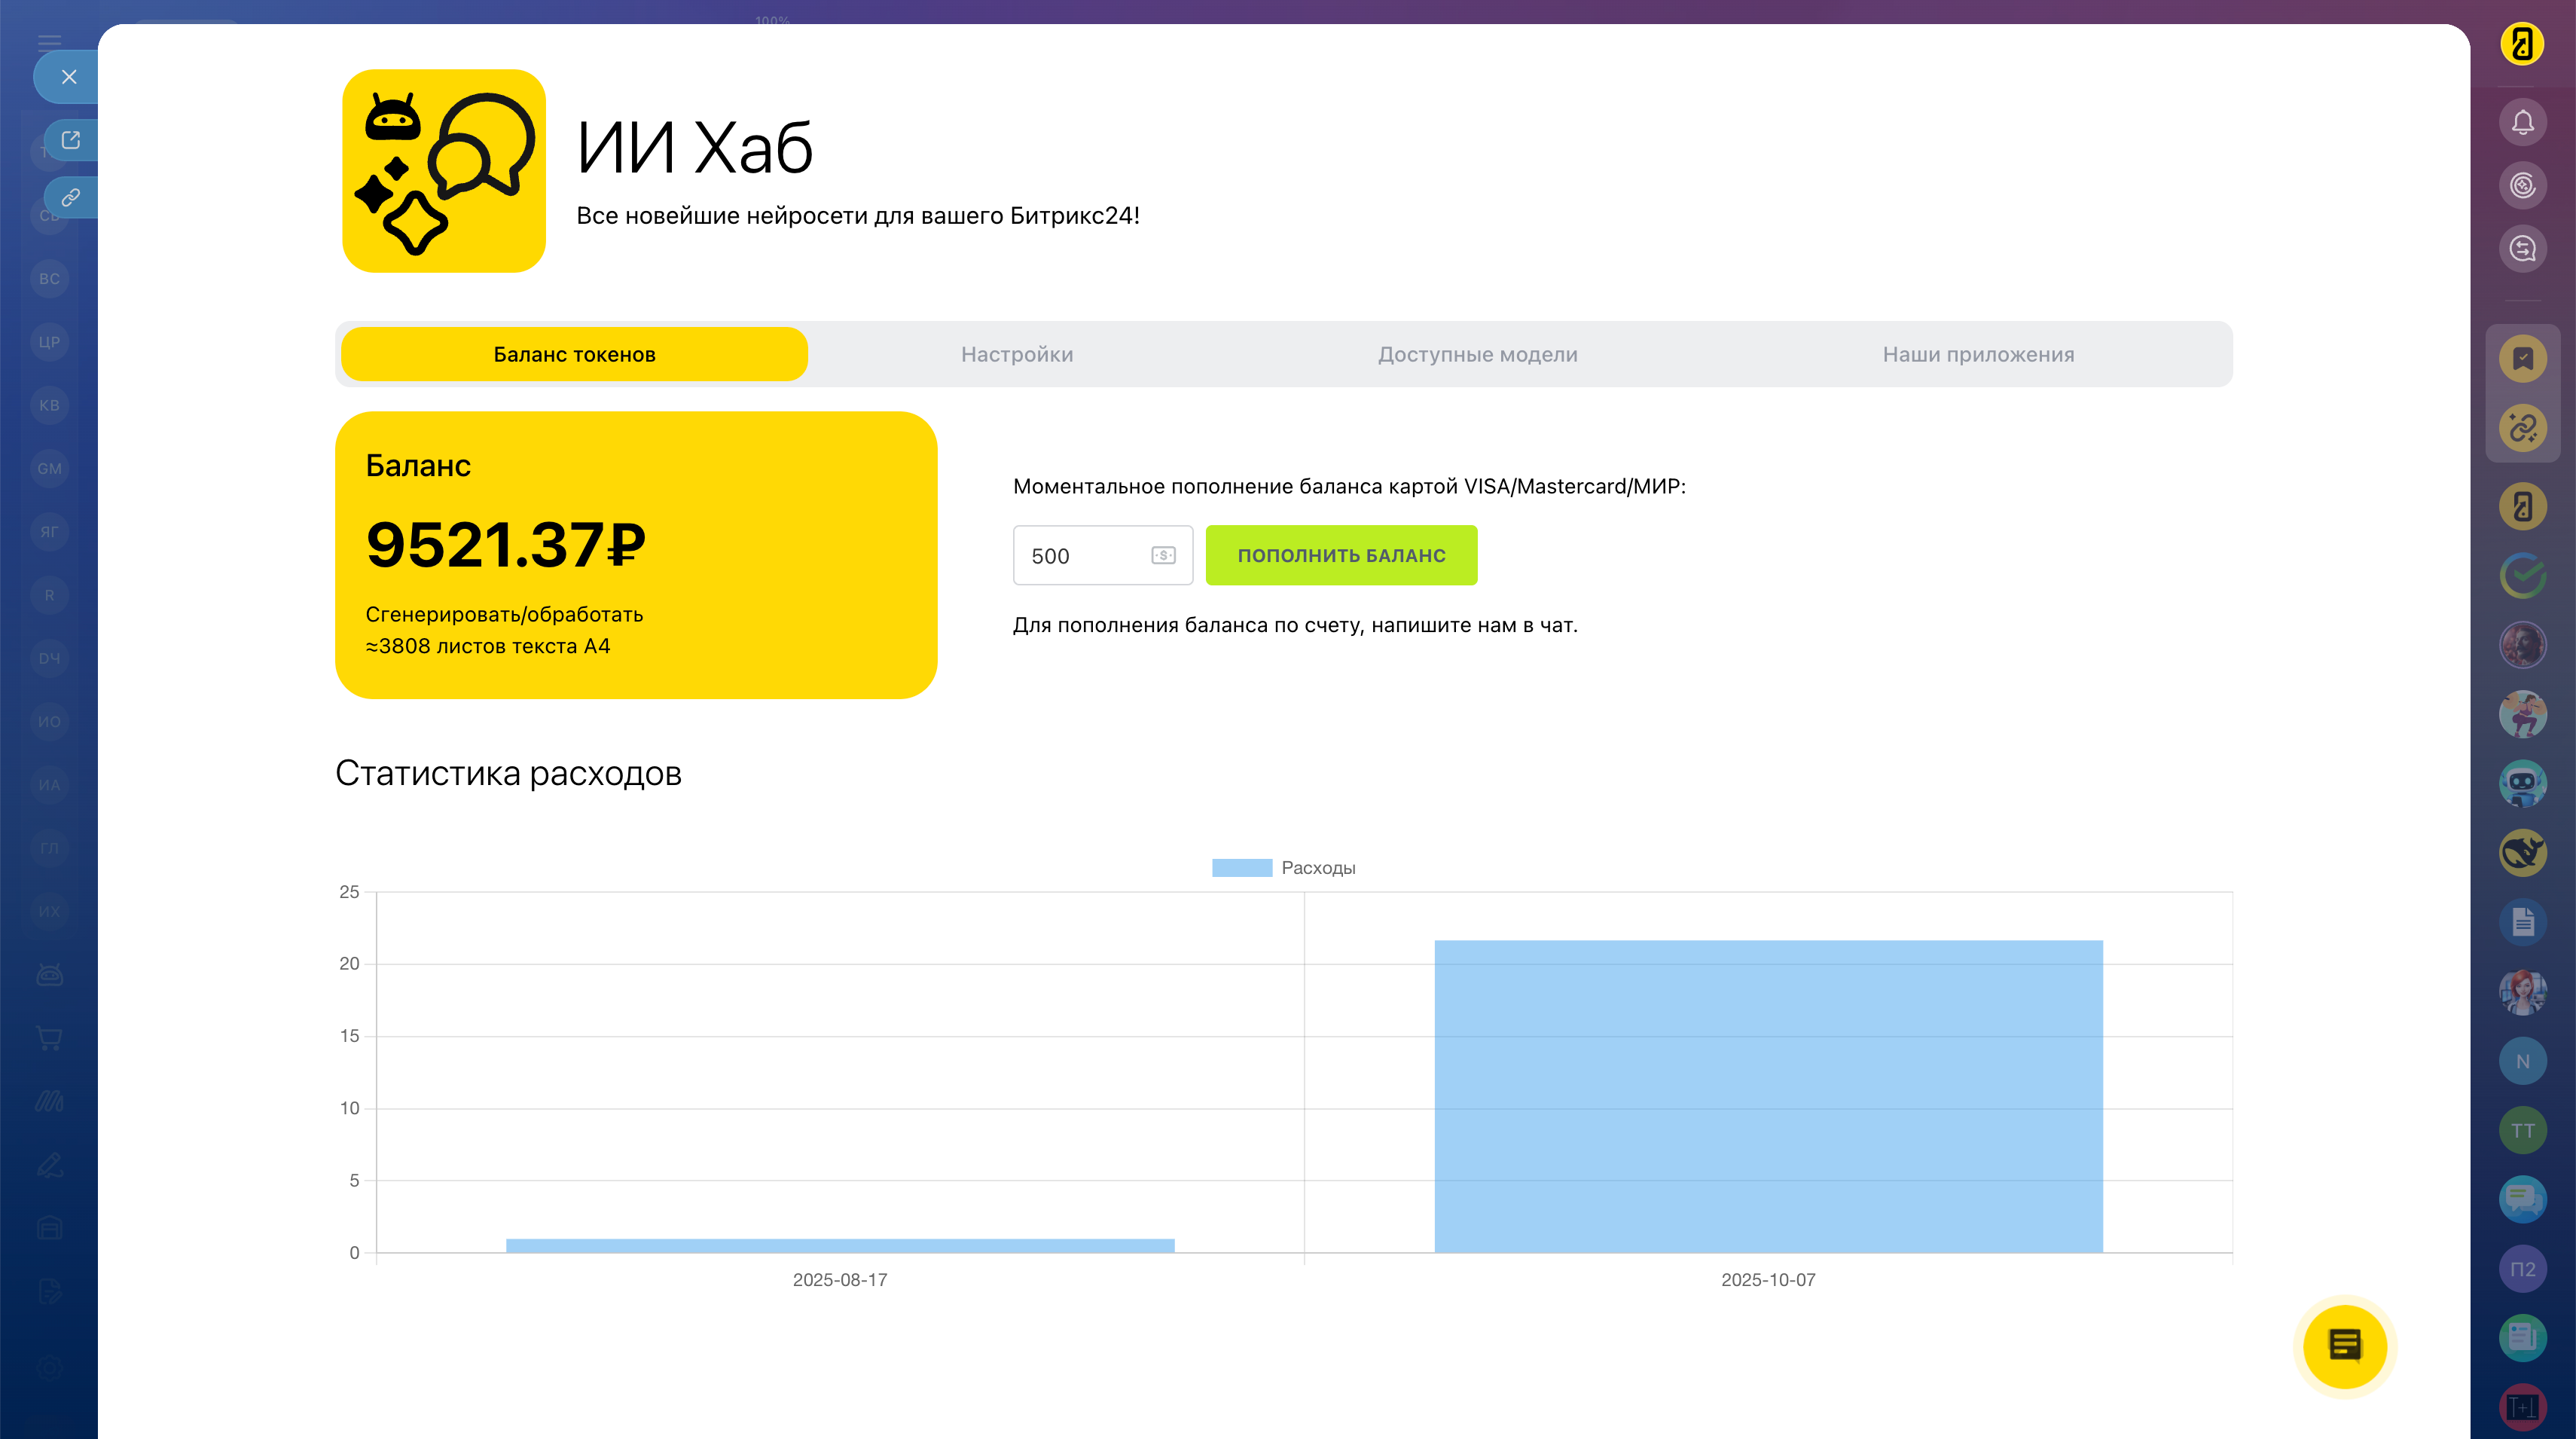The width and height of the screenshot is (2576, 1439).
Task: Open the bookmark icon in right sidebar
Action: coord(2522,359)
